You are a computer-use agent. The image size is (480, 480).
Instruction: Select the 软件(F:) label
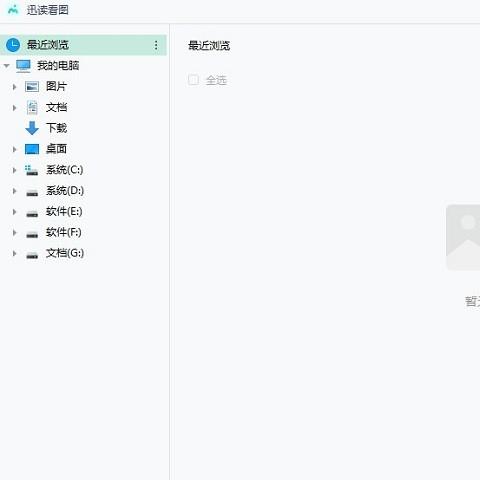click(x=64, y=232)
